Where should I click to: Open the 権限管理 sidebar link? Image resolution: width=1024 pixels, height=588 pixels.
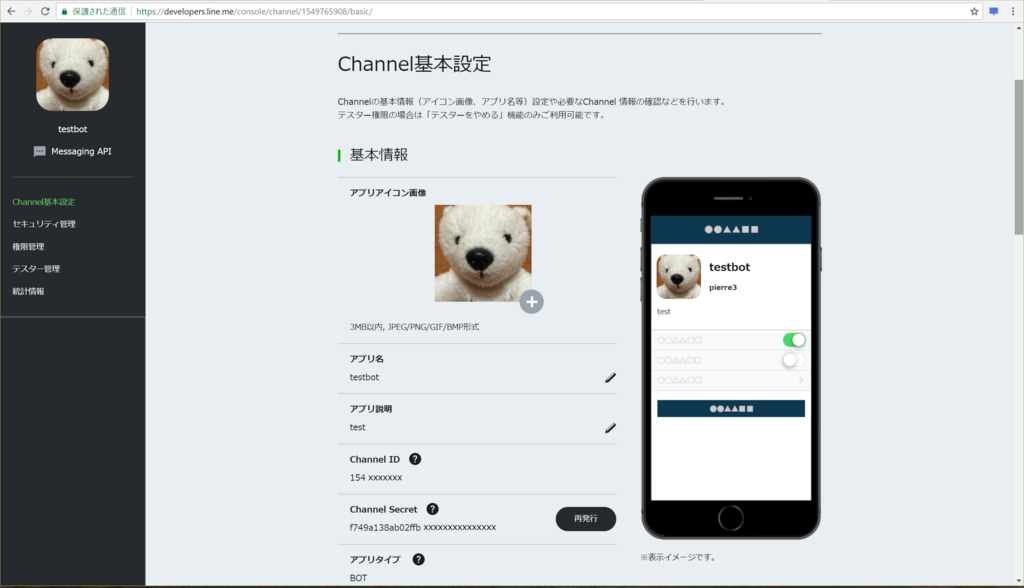[x=28, y=245]
